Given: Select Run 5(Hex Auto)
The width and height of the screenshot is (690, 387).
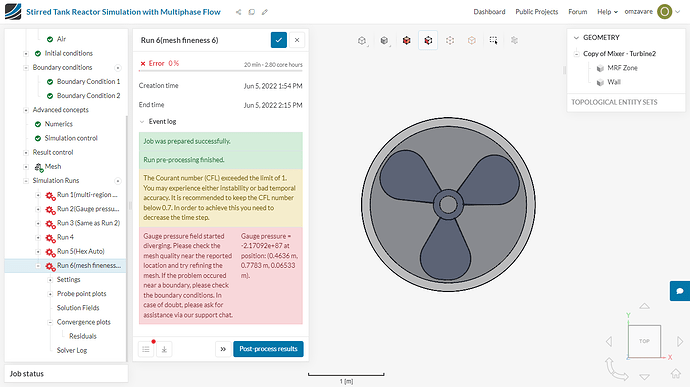Looking at the screenshot, I should (x=81, y=251).
